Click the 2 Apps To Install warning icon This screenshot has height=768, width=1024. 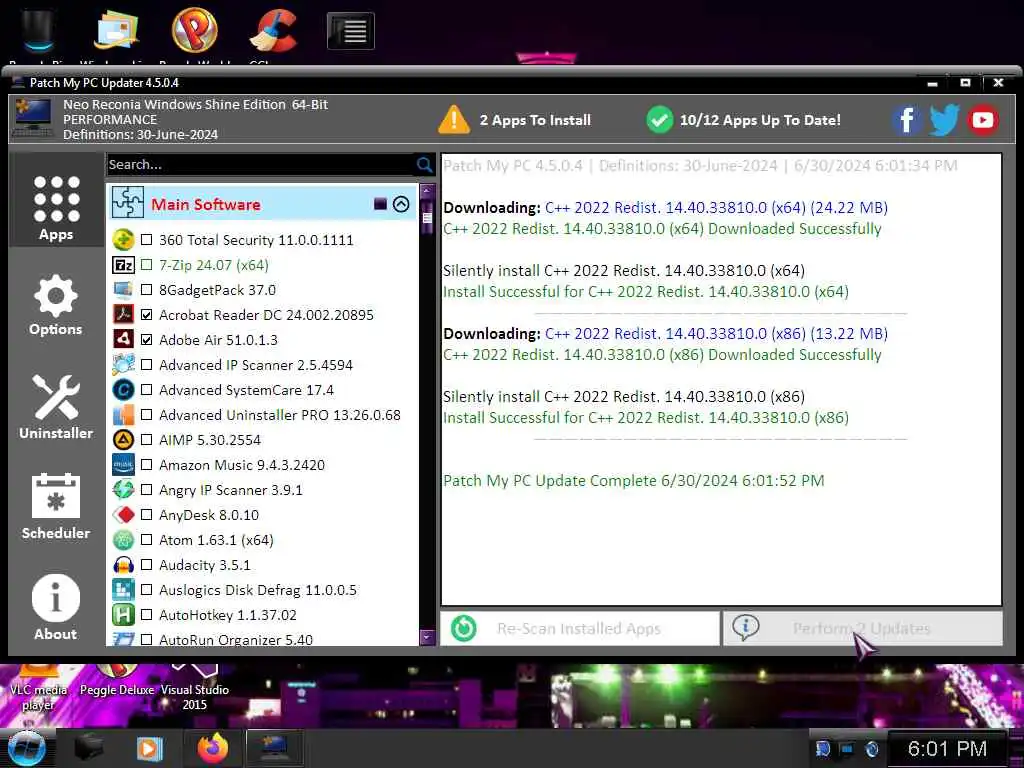tap(454, 120)
